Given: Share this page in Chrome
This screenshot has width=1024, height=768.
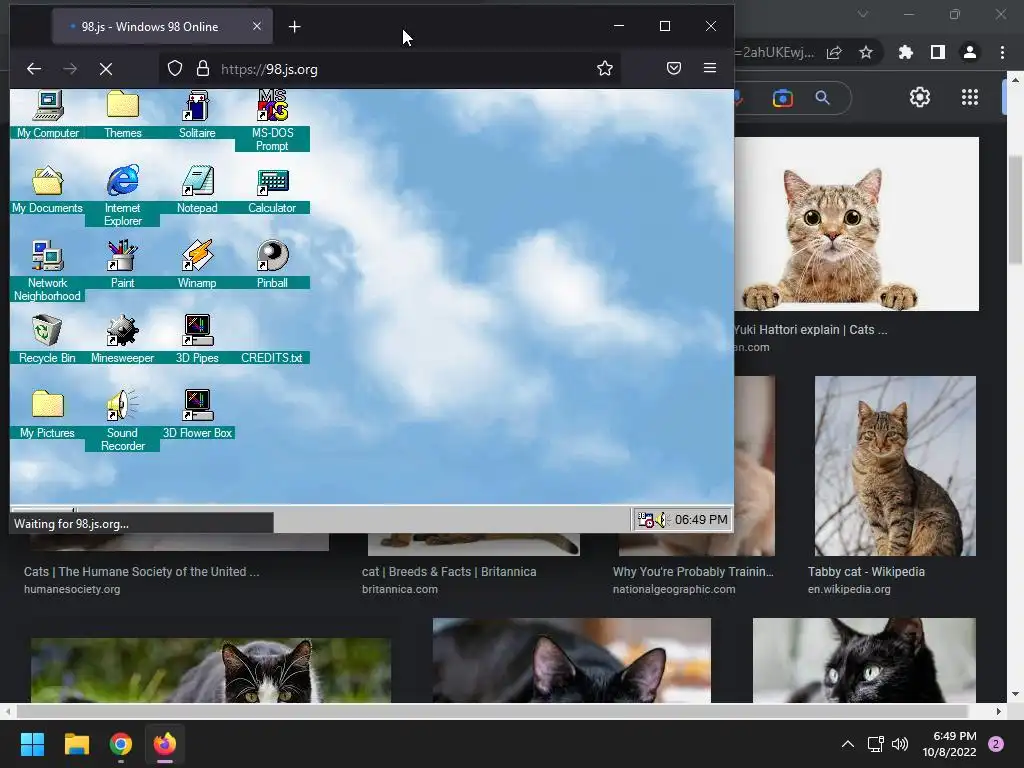Looking at the screenshot, I should pos(835,52).
